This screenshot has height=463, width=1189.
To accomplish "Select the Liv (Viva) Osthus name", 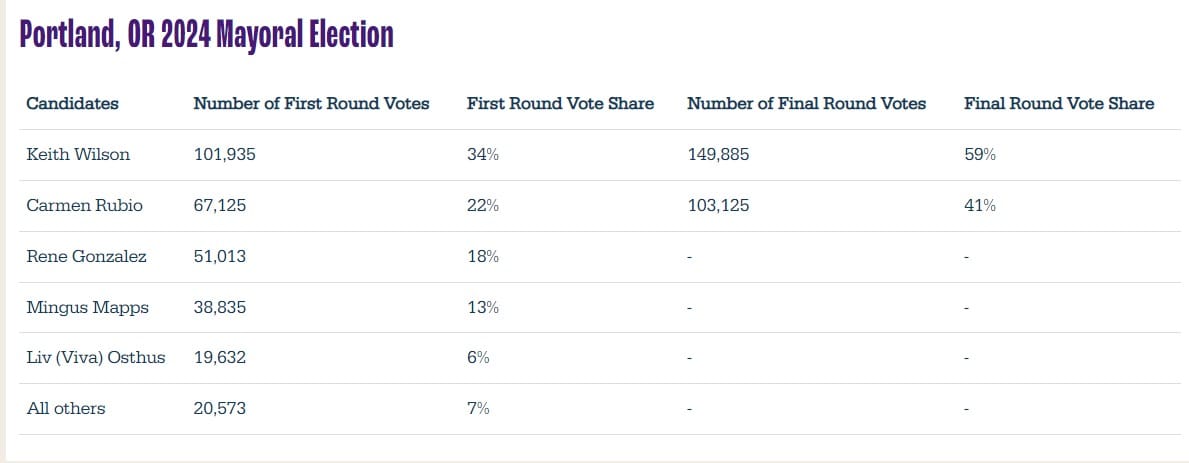I will (x=96, y=358).
